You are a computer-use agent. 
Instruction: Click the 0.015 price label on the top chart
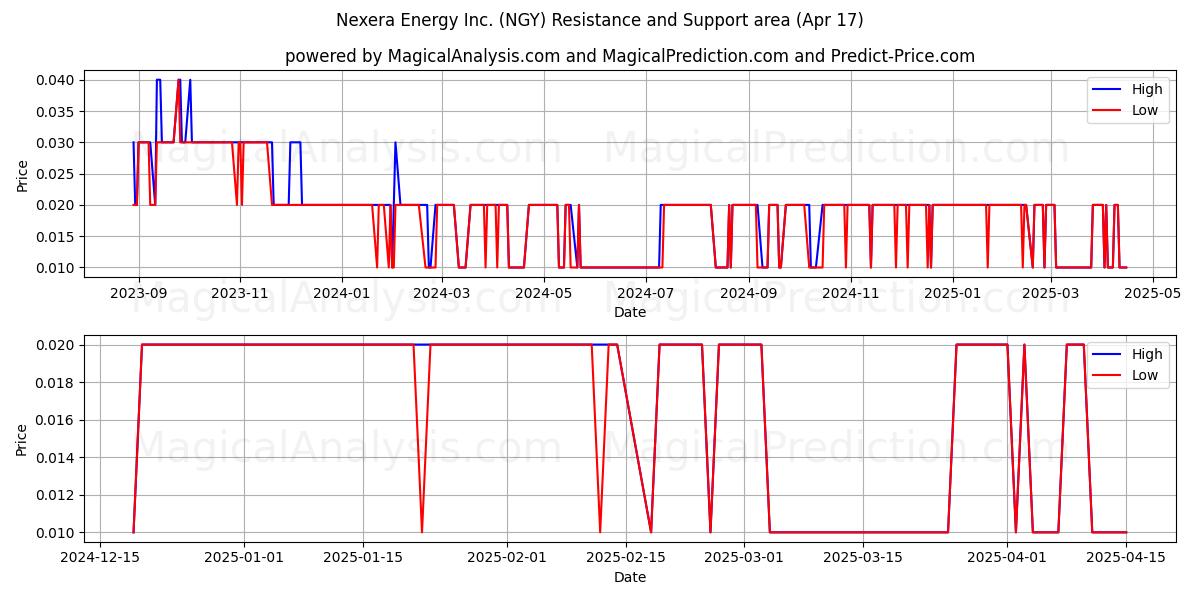(57, 236)
